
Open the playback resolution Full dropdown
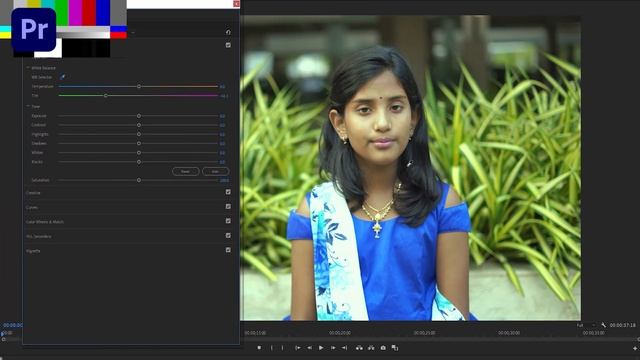585,325
